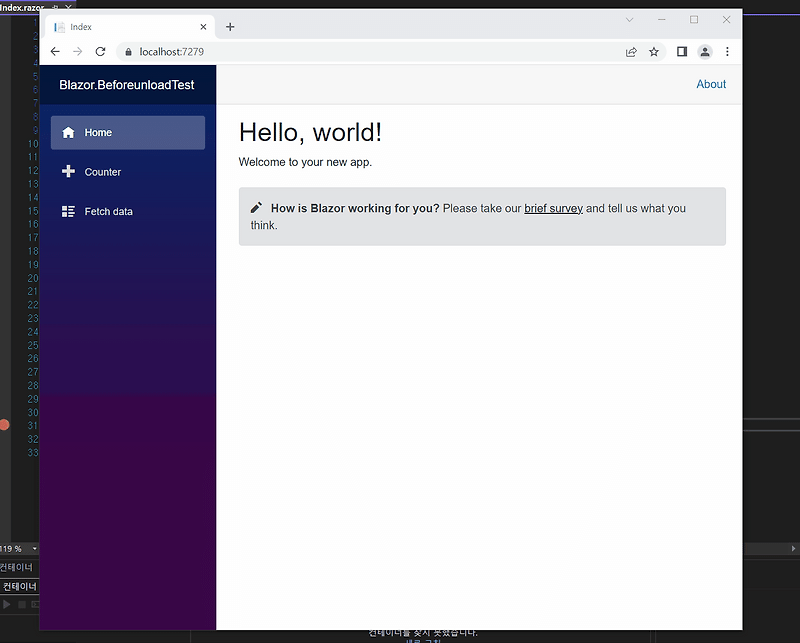
Task: Open the browser three-dot menu
Action: [727, 51]
